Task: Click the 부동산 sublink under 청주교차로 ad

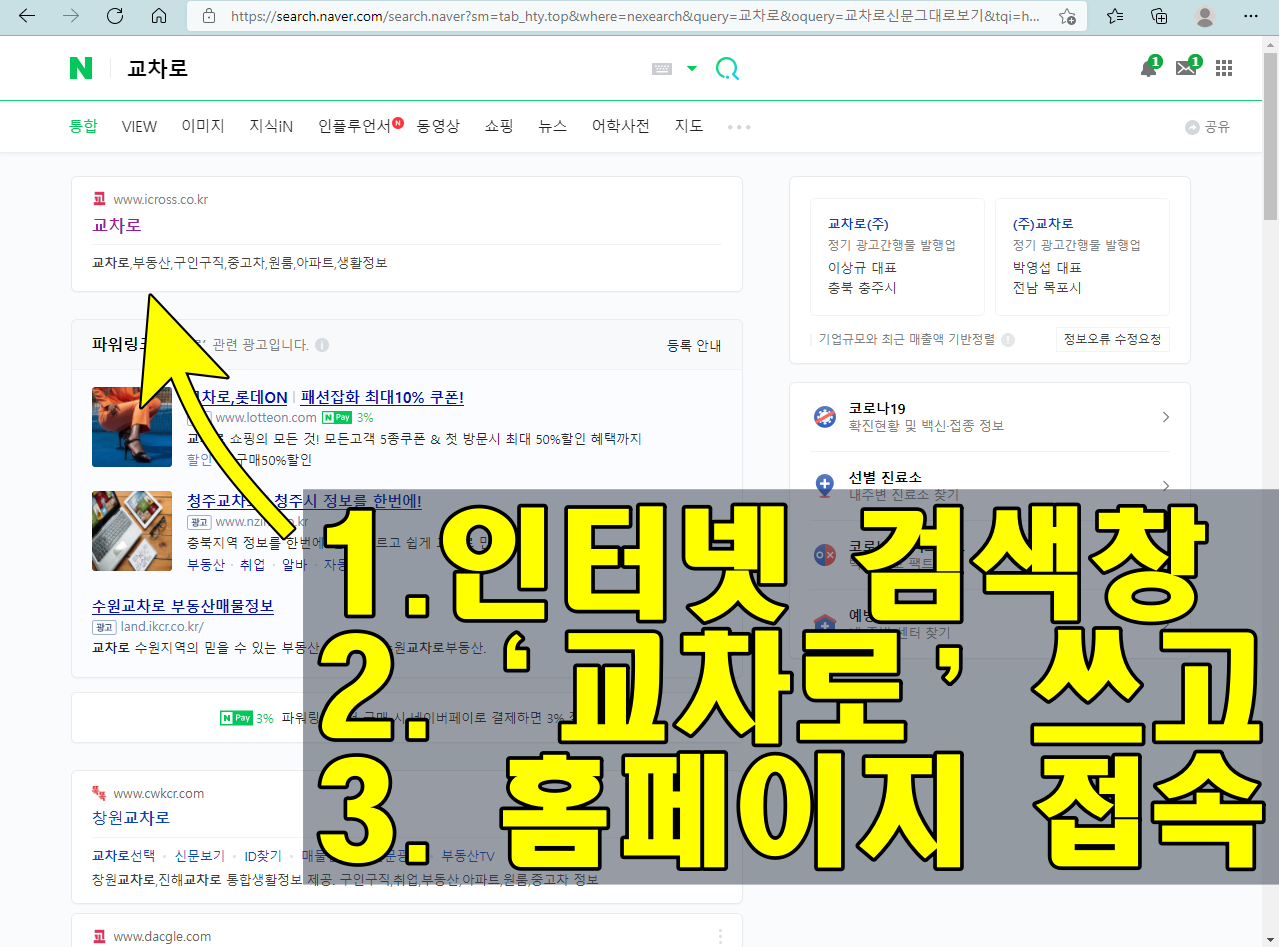Action: pyautogui.click(x=206, y=564)
